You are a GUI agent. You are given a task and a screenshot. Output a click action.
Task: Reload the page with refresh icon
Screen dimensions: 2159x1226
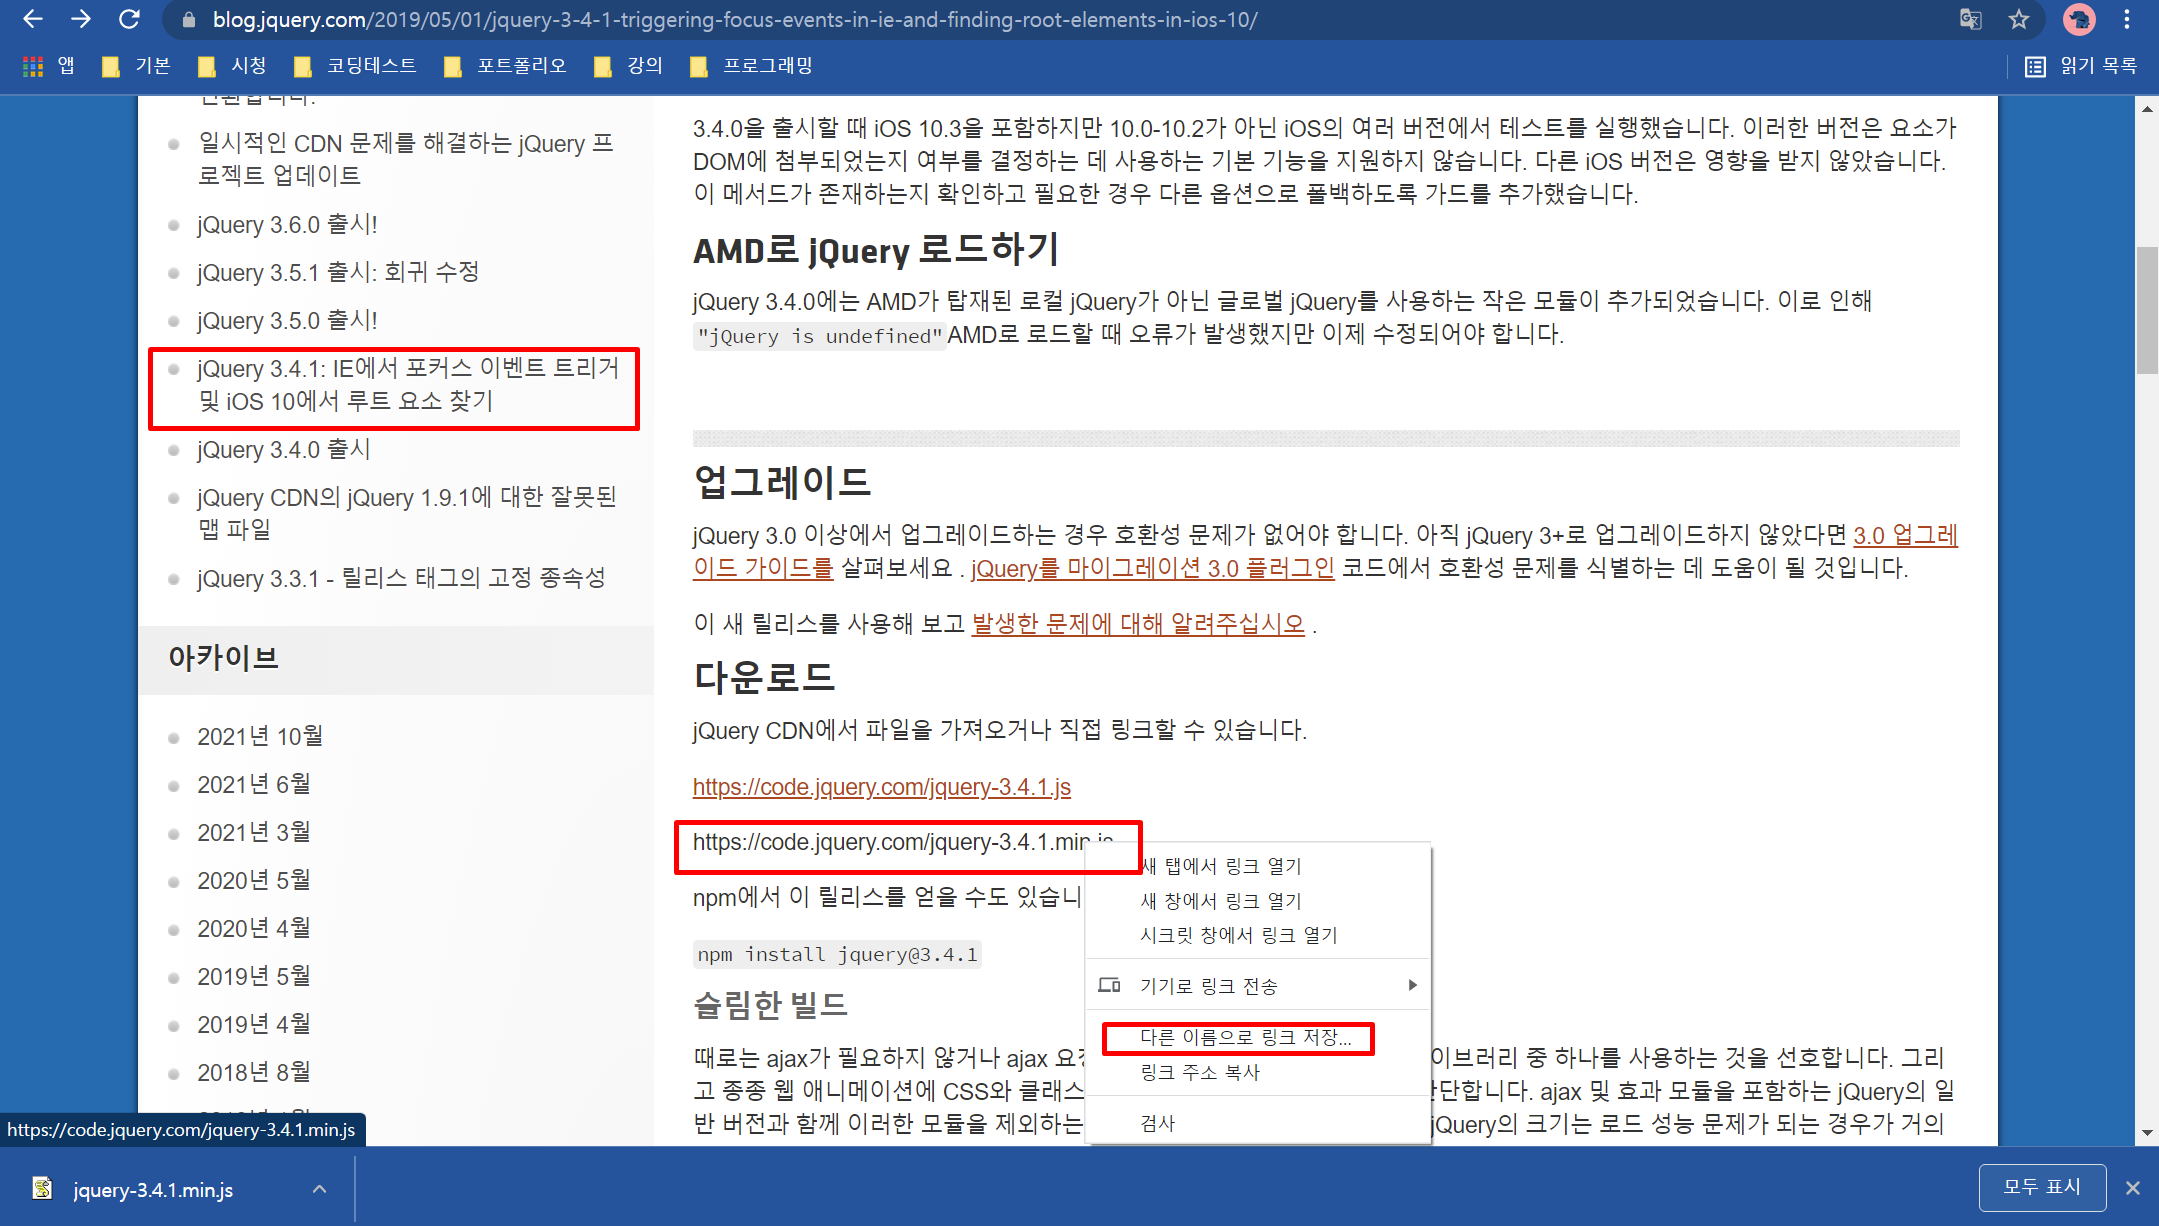point(129,19)
